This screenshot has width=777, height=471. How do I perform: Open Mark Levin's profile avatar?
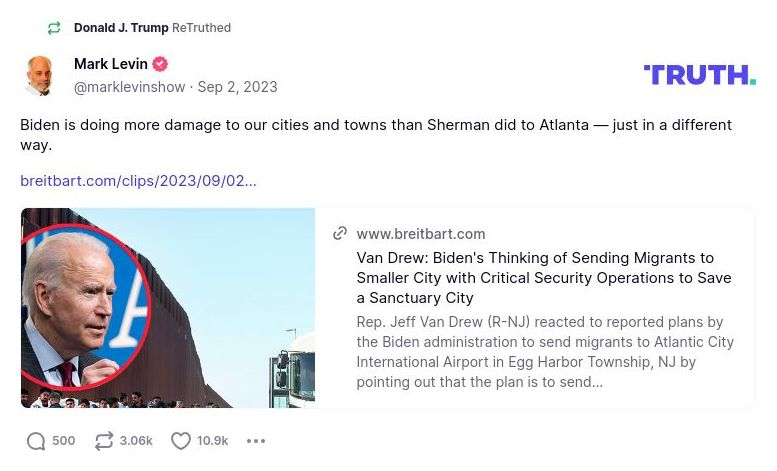click(x=40, y=76)
